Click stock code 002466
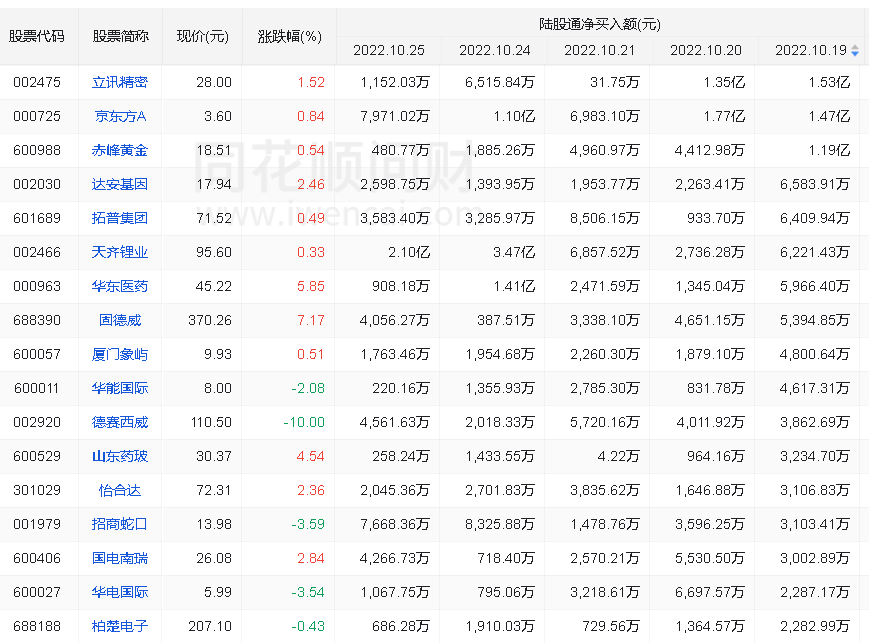The image size is (869, 643). tap(37, 252)
